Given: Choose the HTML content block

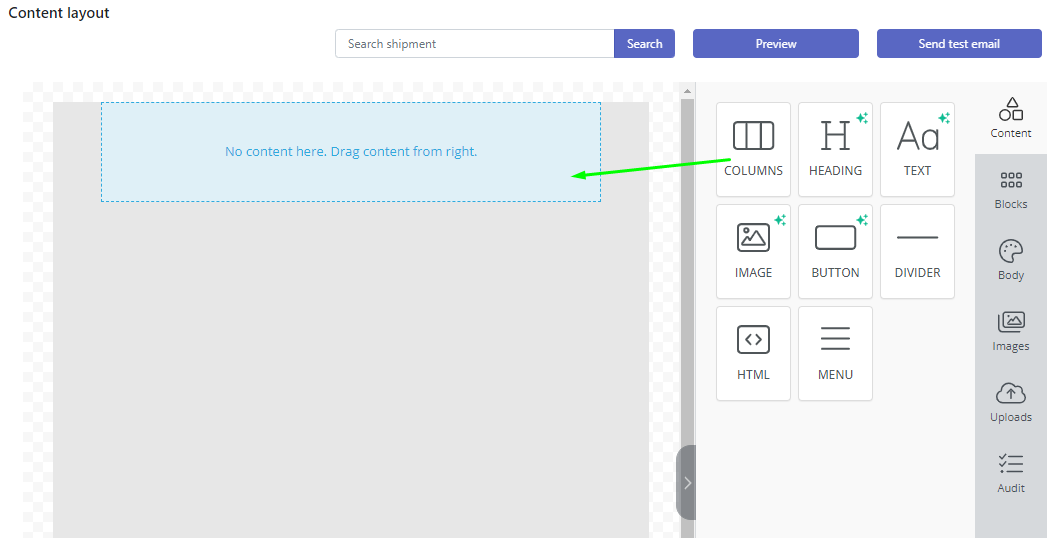Looking at the screenshot, I should point(753,353).
